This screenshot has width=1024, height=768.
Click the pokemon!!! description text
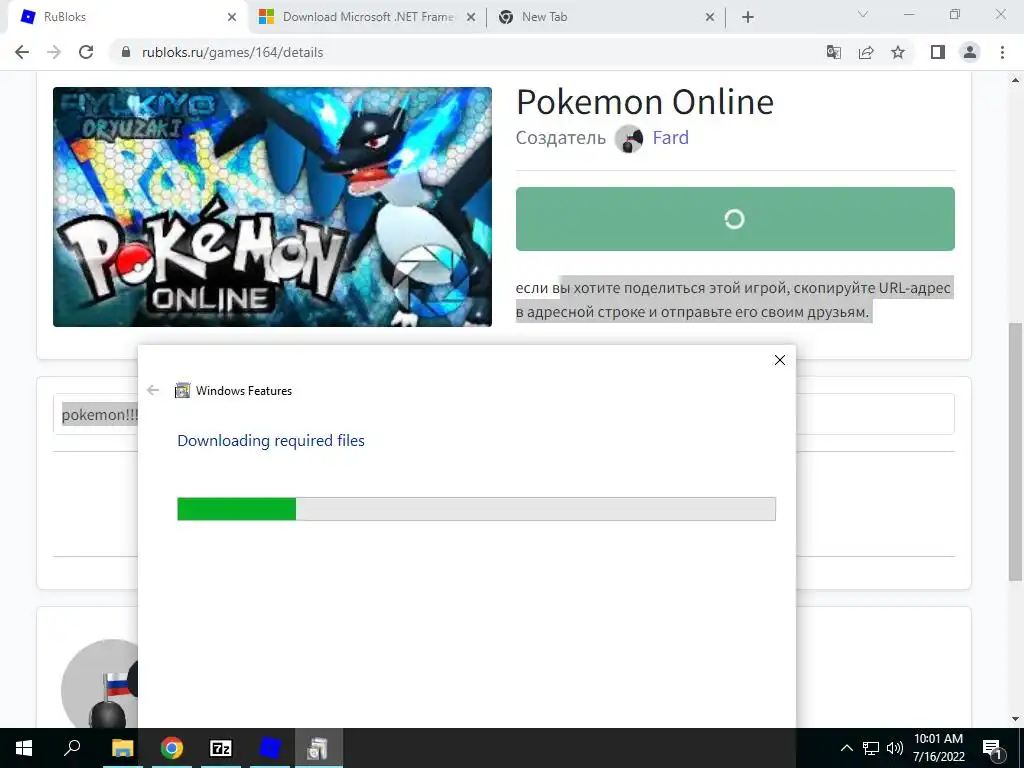coord(100,415)
